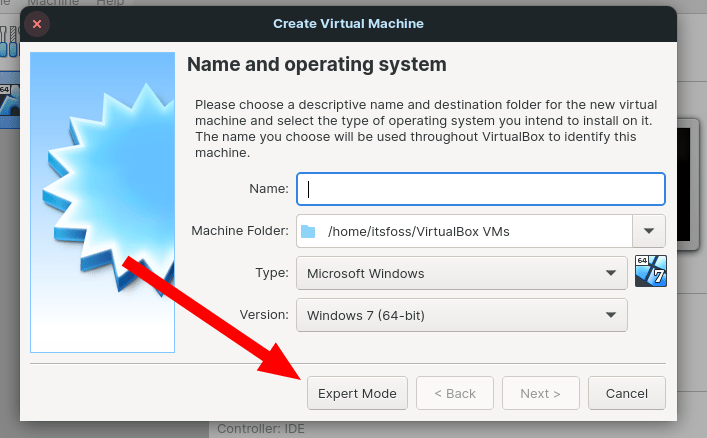Click the Tools icon behind the dialog
The height and width of the screenshot is (438, 707).
[x=8, y=42]
